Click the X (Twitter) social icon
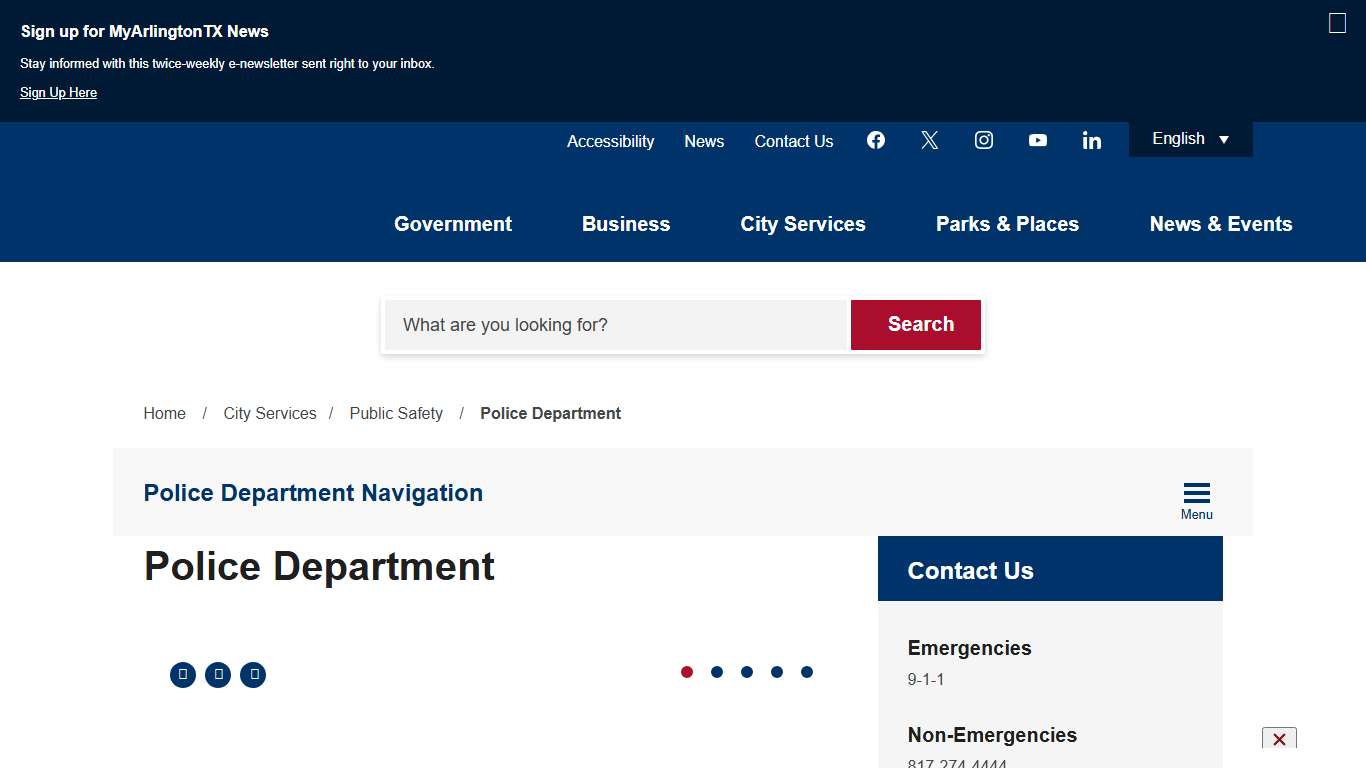1366x768 pixels. [930, 140]
